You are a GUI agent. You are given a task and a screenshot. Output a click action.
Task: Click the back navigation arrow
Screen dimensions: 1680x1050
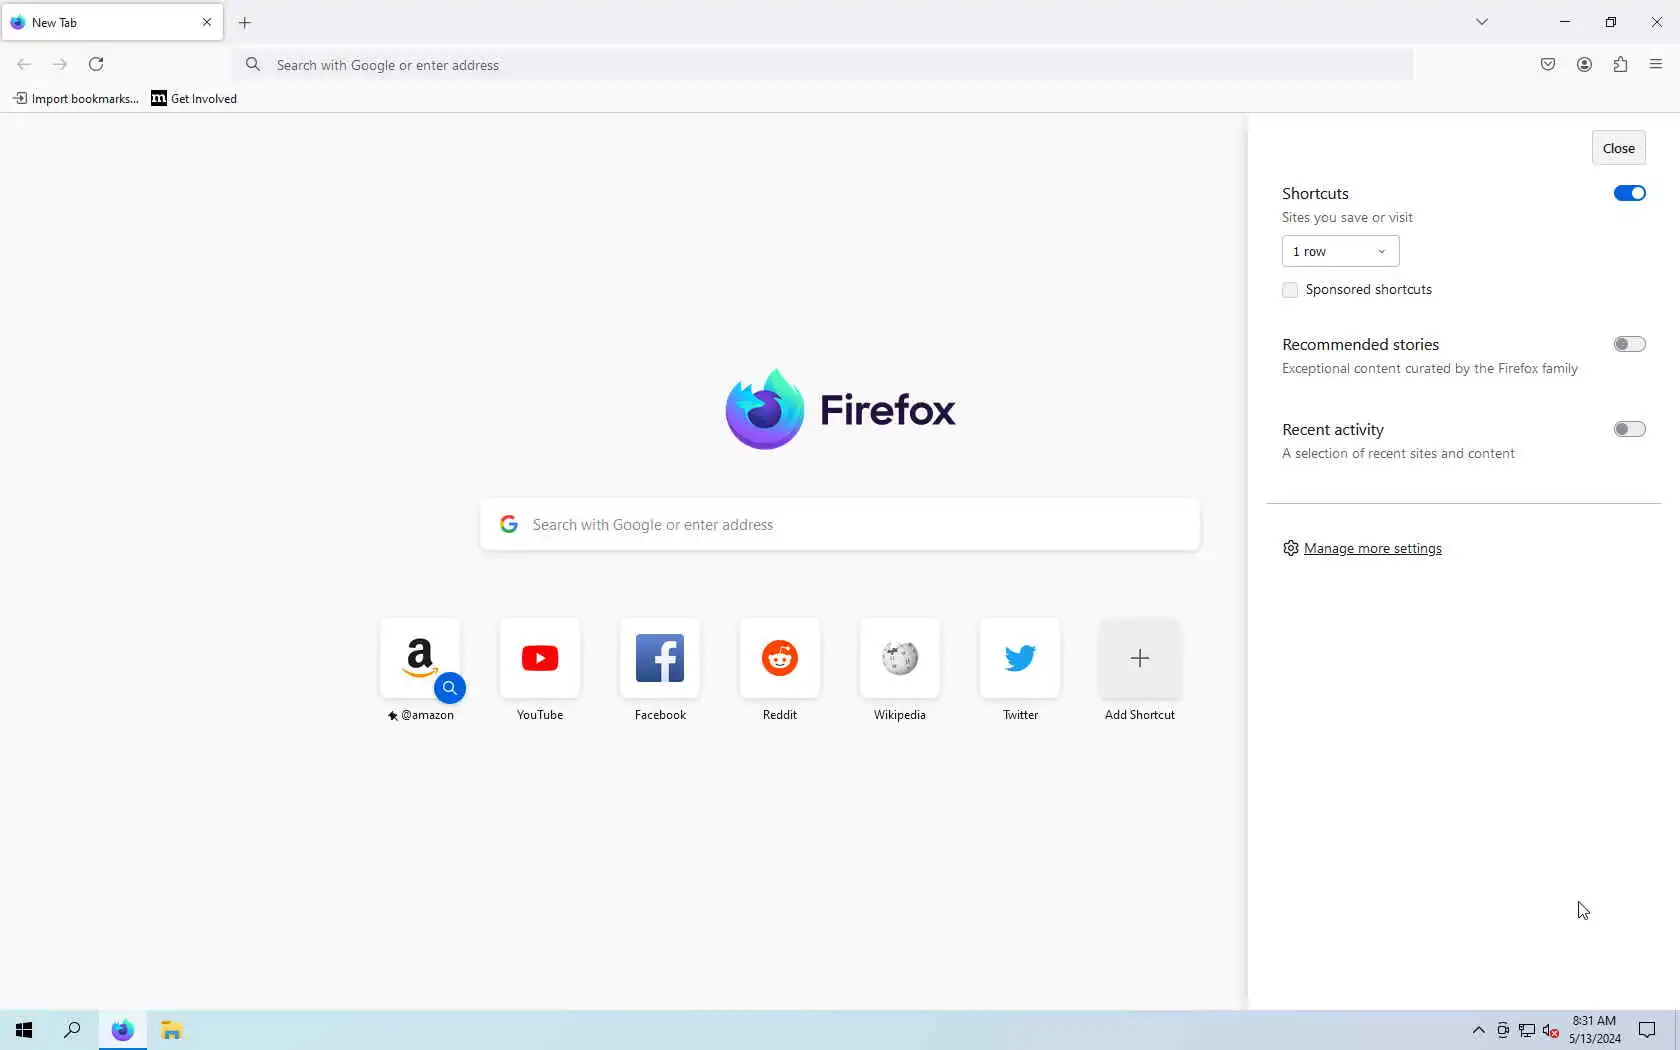[x=24, y=64]
